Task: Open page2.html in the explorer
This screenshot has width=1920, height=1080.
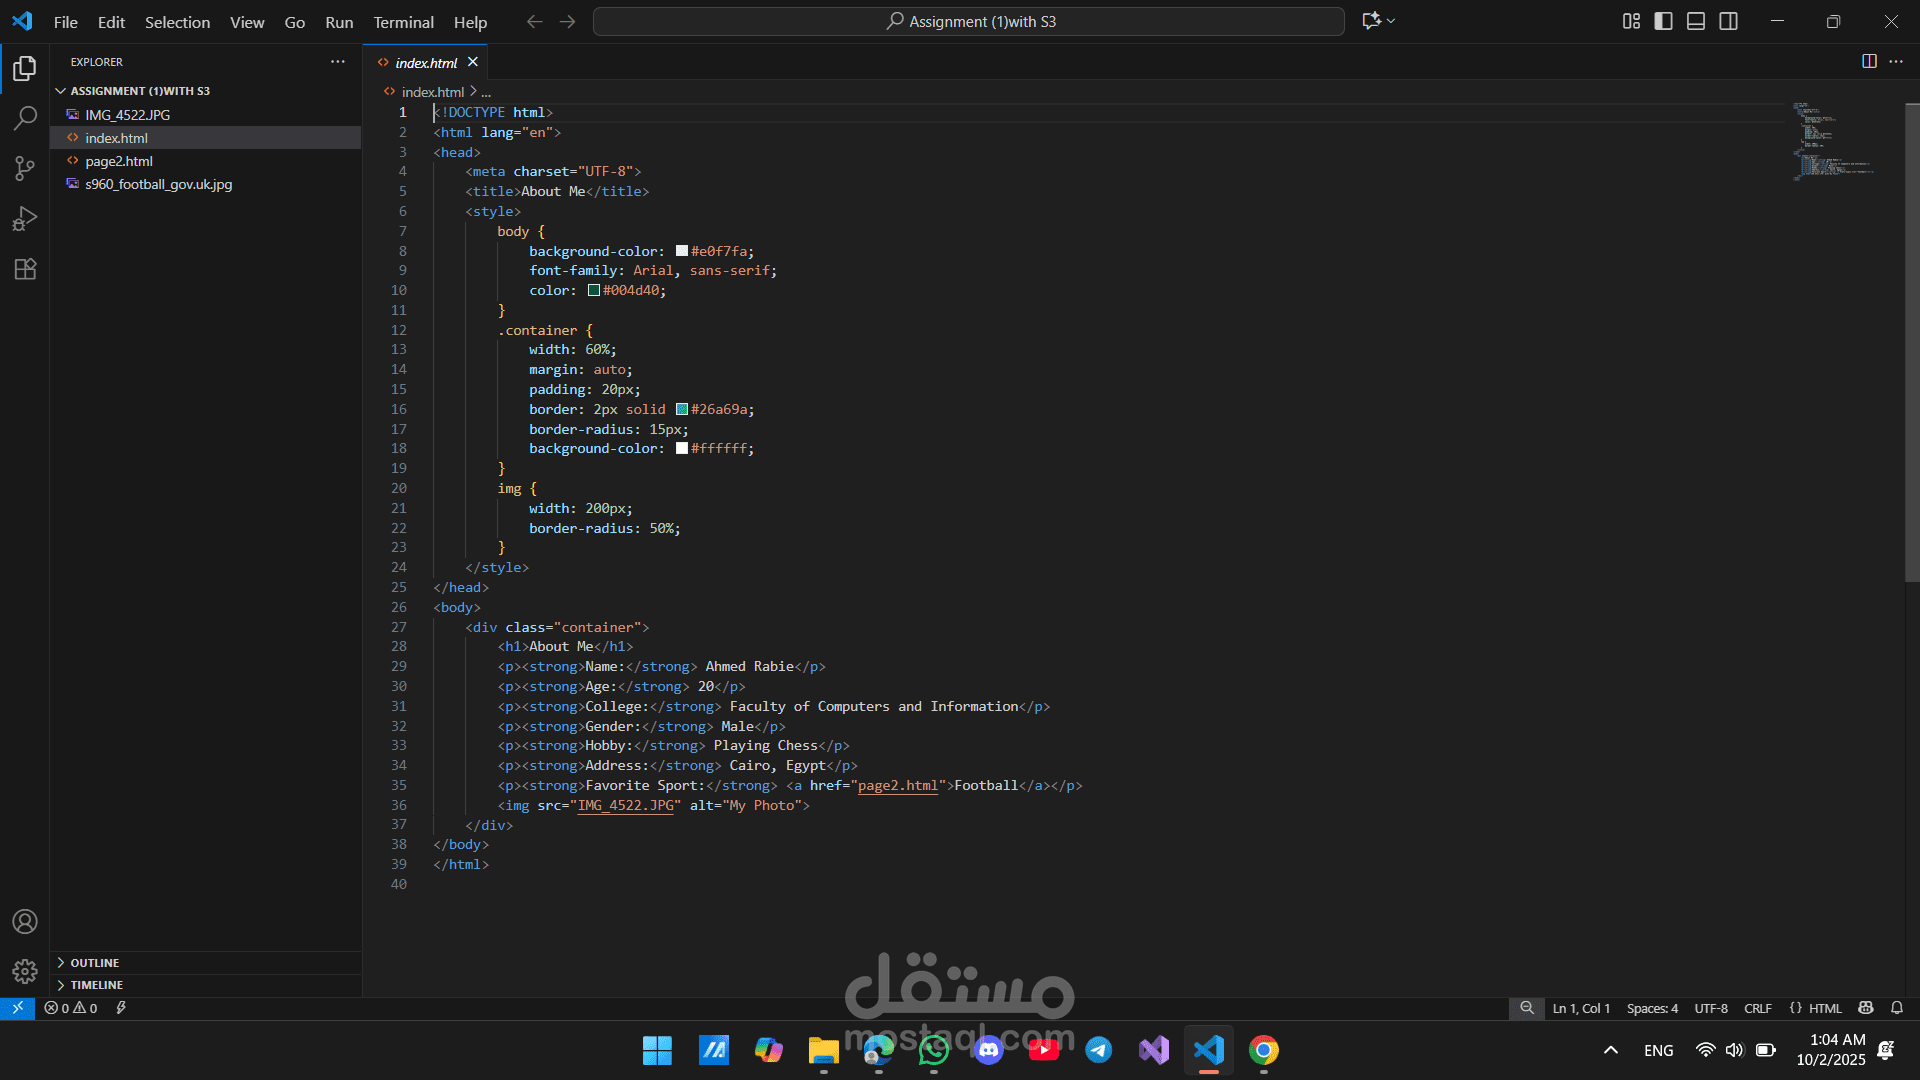Action: point(206,161)
